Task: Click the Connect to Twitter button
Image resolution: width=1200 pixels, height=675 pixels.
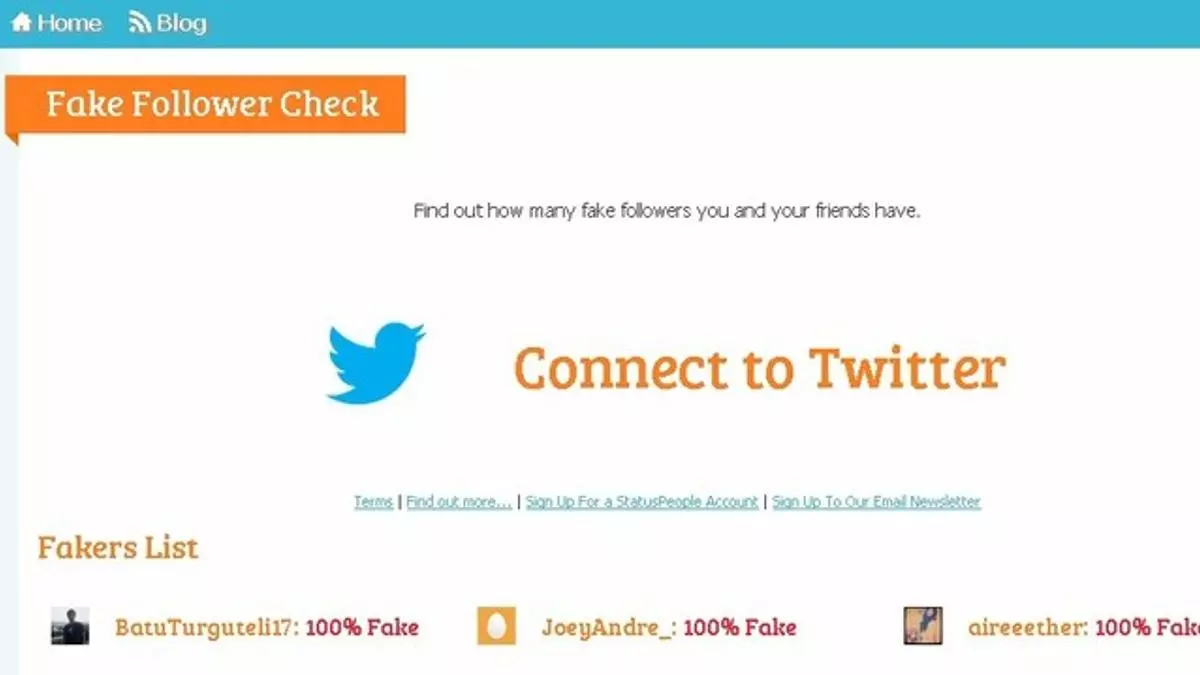Action: (759, 367)
